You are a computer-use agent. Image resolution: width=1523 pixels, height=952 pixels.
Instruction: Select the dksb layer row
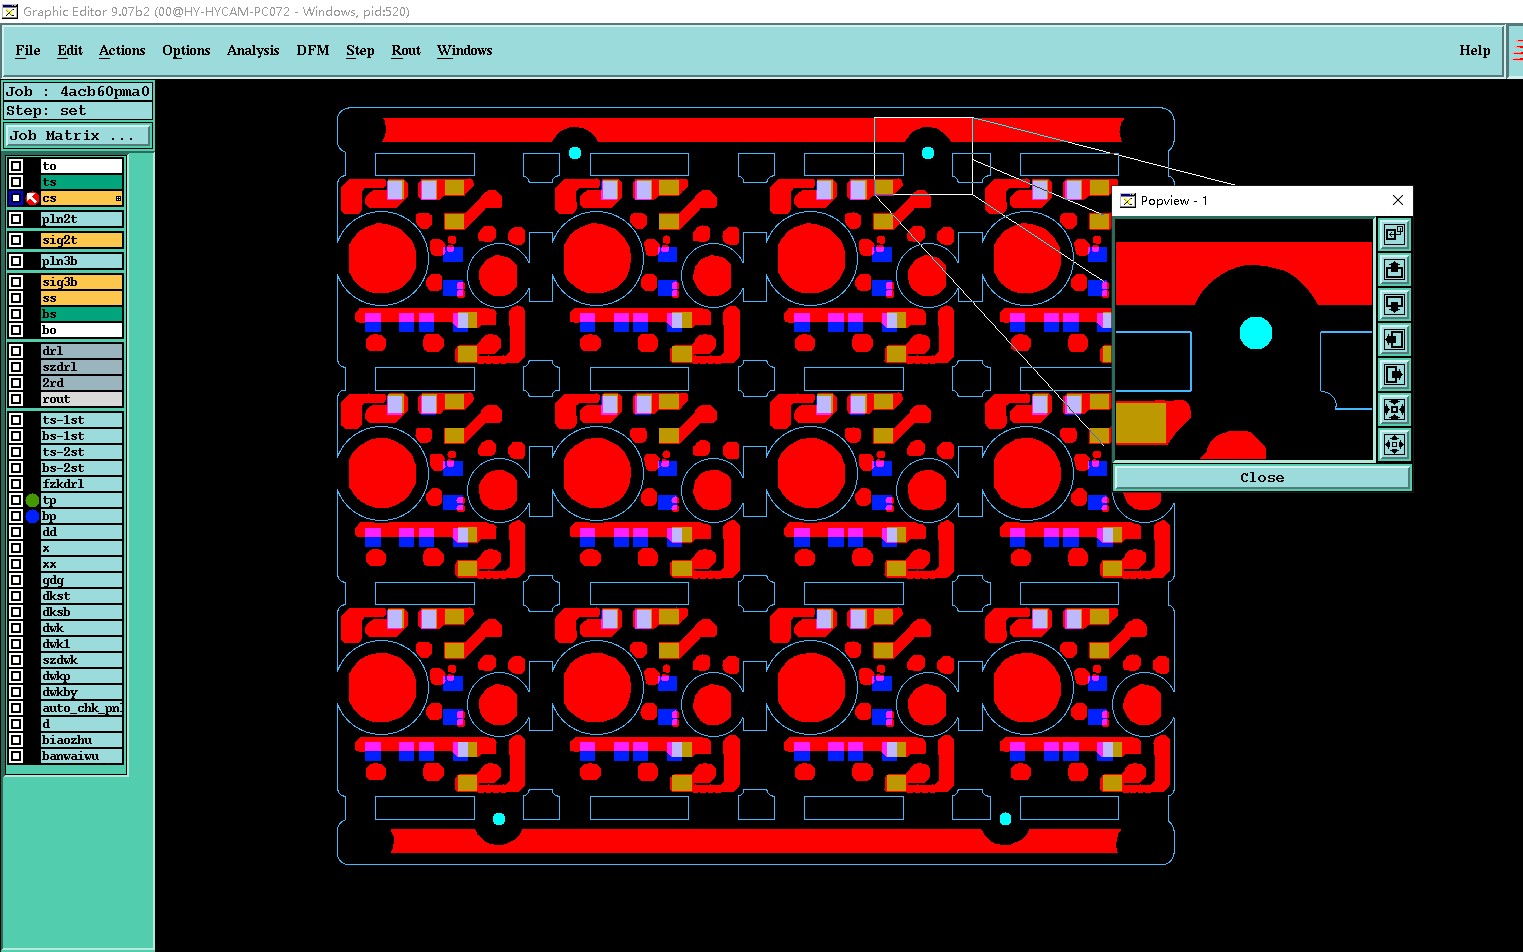81,612
